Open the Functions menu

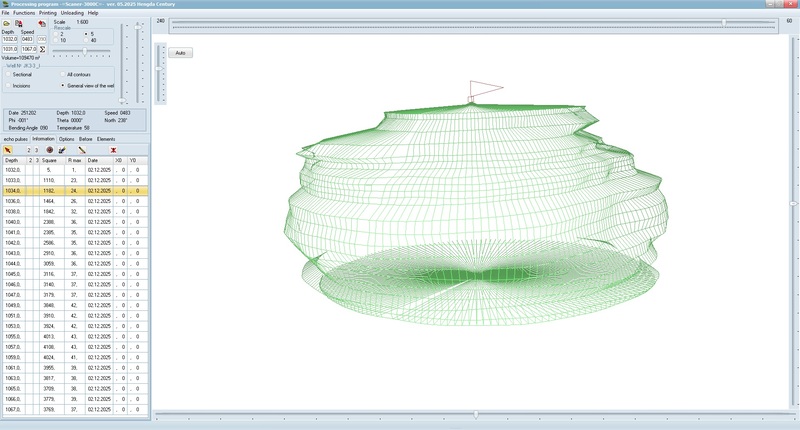pos(26,12)
